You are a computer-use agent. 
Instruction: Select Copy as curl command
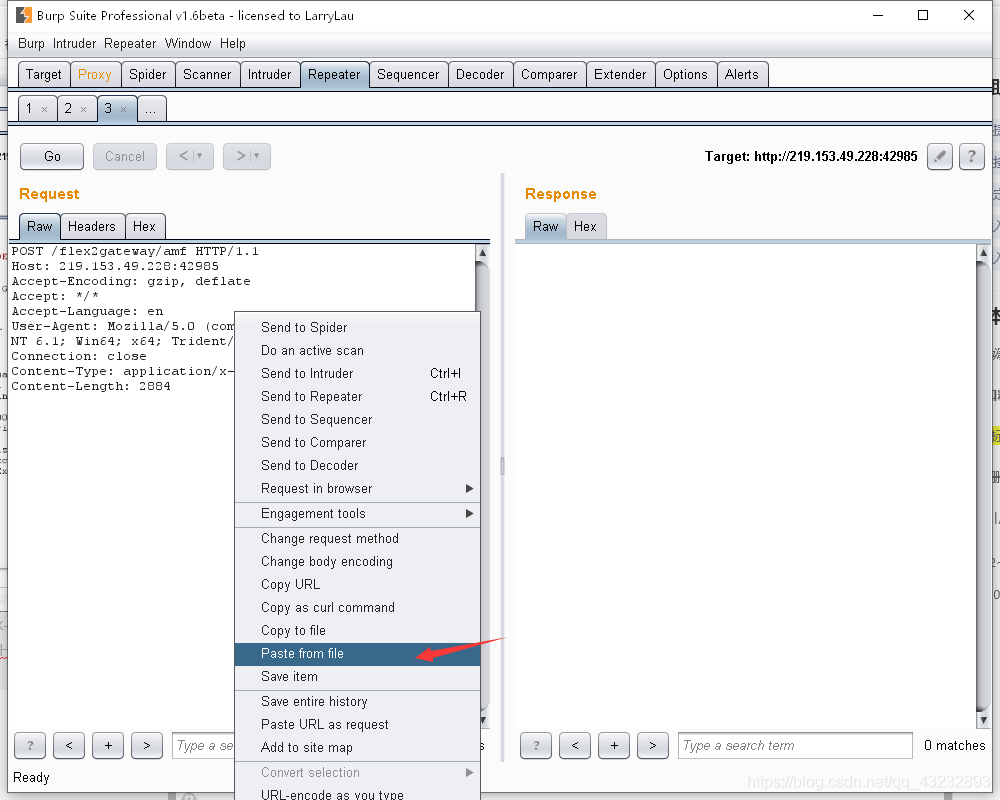point(357,607)
